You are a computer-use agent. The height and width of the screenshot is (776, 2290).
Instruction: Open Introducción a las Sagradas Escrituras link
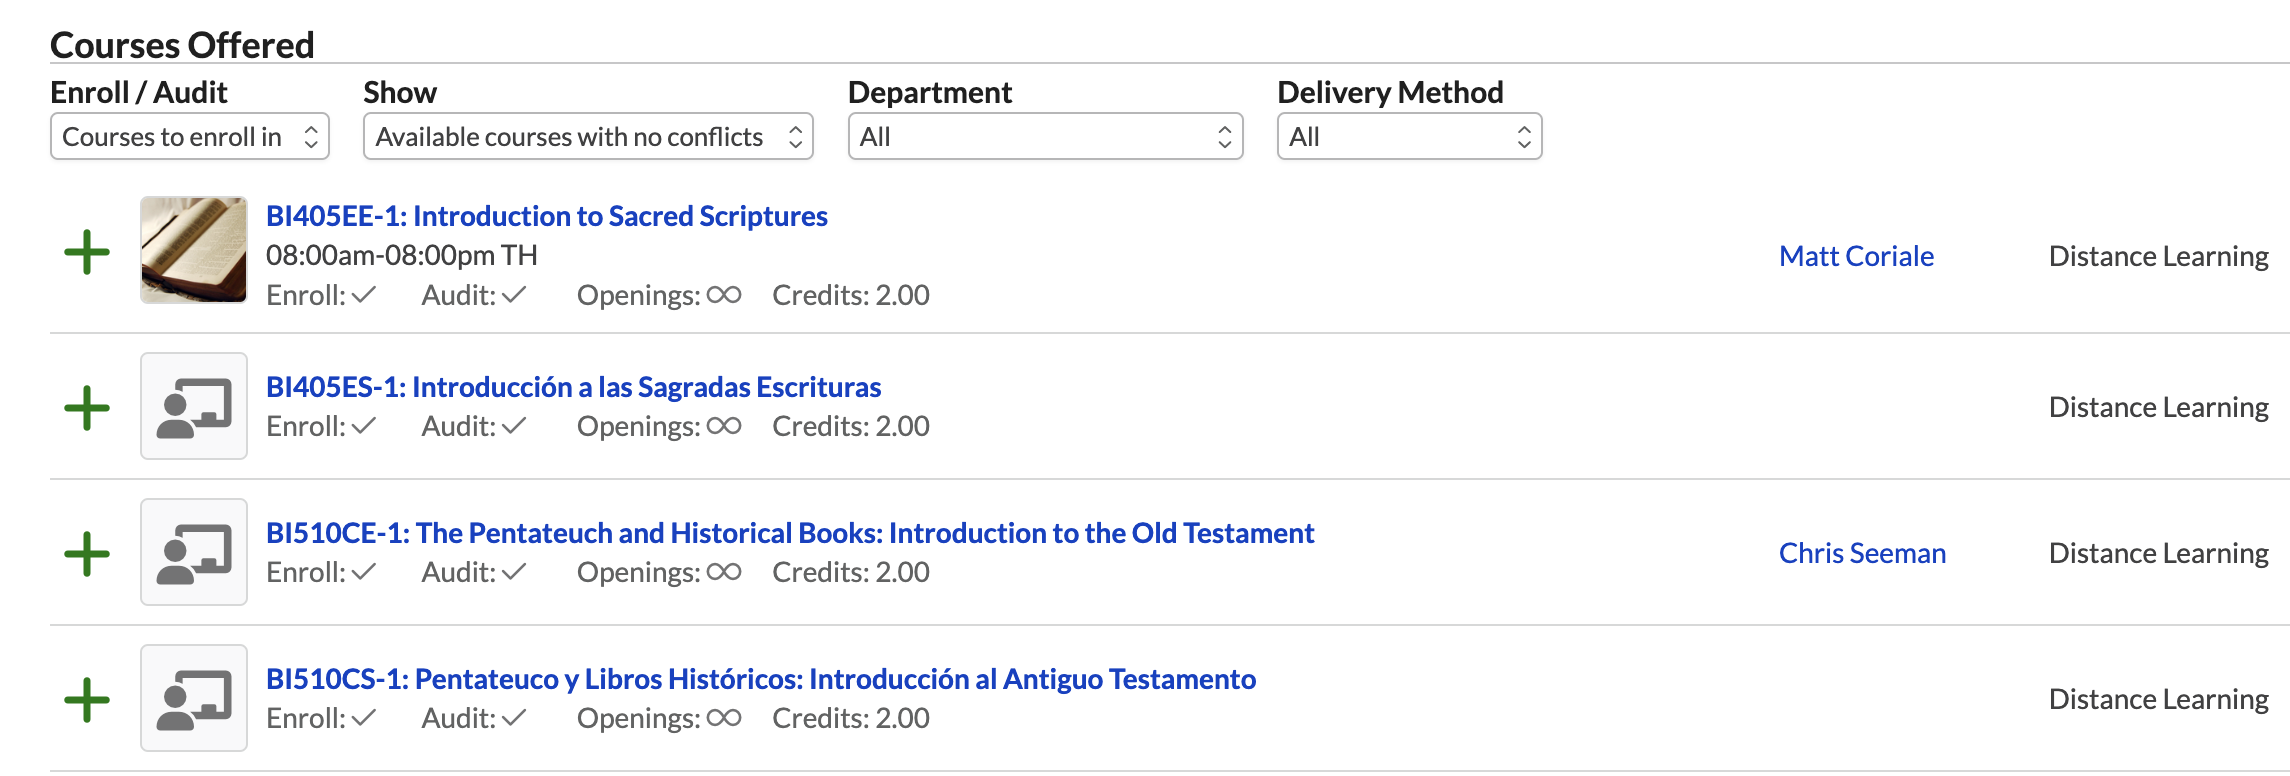click(573, 387)
